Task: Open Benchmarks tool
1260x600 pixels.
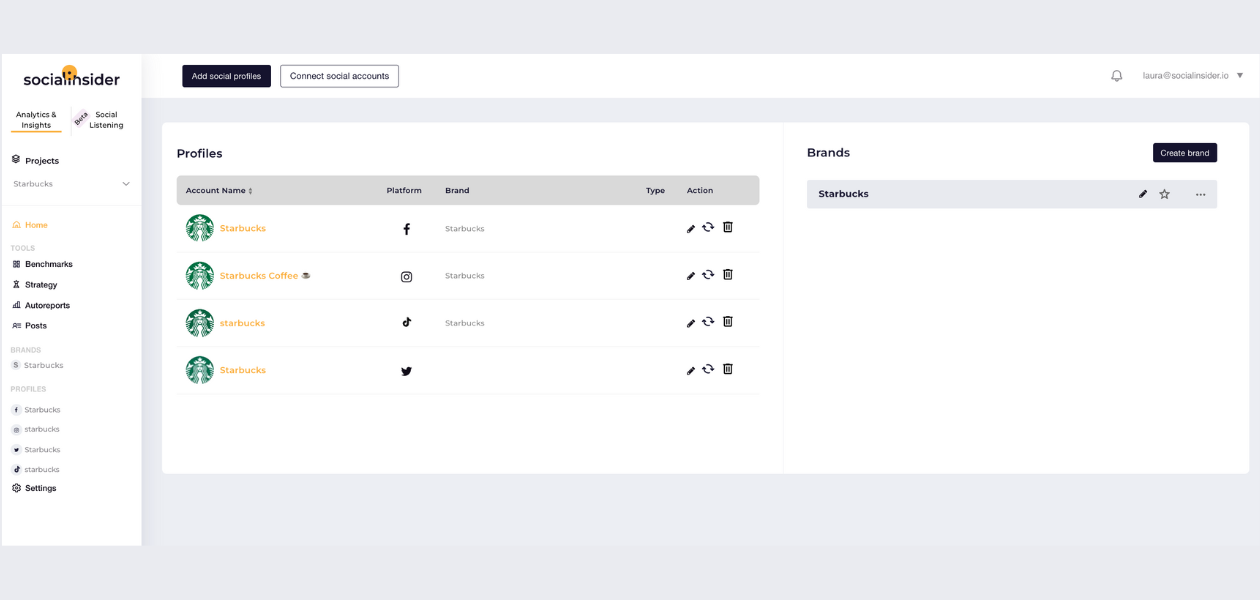Action: pos(42,264)
